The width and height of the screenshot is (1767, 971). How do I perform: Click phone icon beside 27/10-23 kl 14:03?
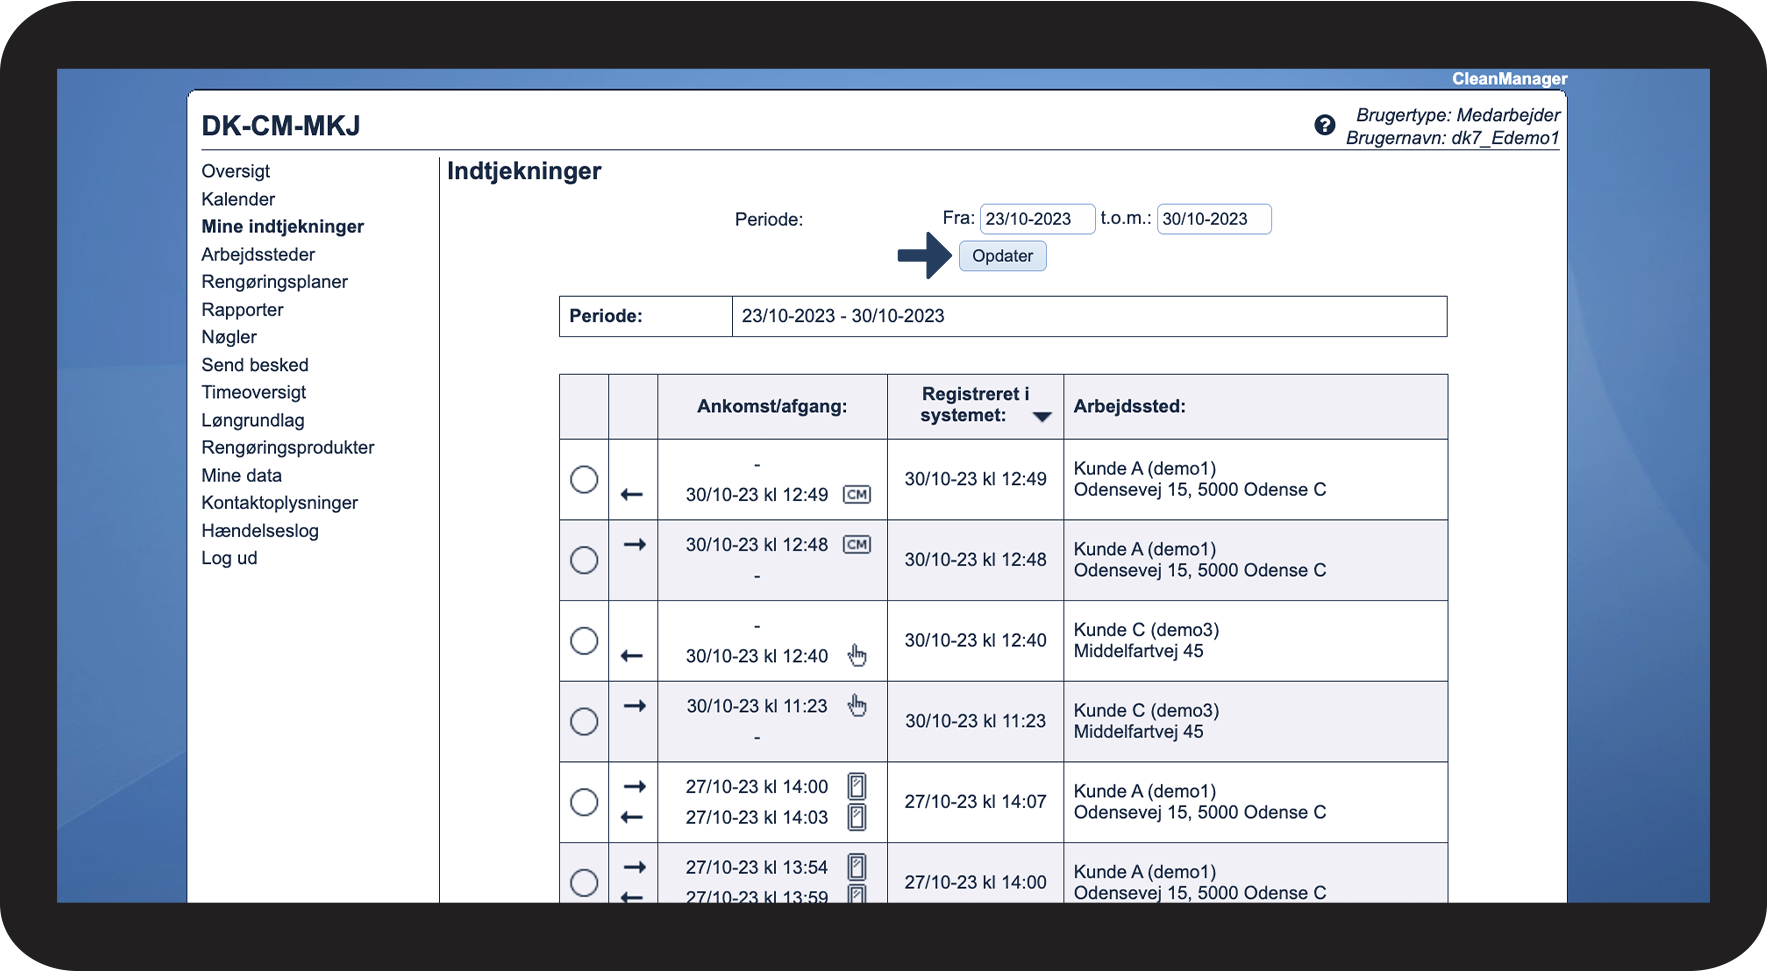[x=857, y=817]
